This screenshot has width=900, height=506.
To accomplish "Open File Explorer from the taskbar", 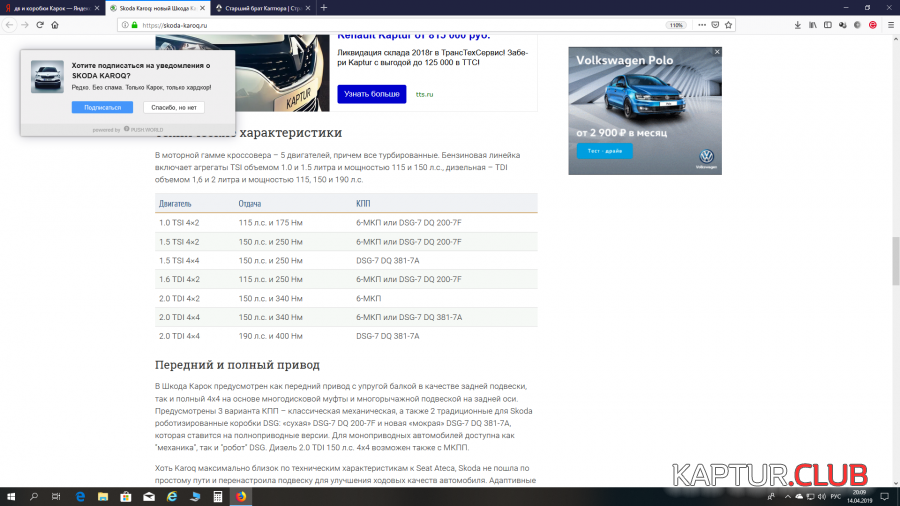I will coord(103,497).
